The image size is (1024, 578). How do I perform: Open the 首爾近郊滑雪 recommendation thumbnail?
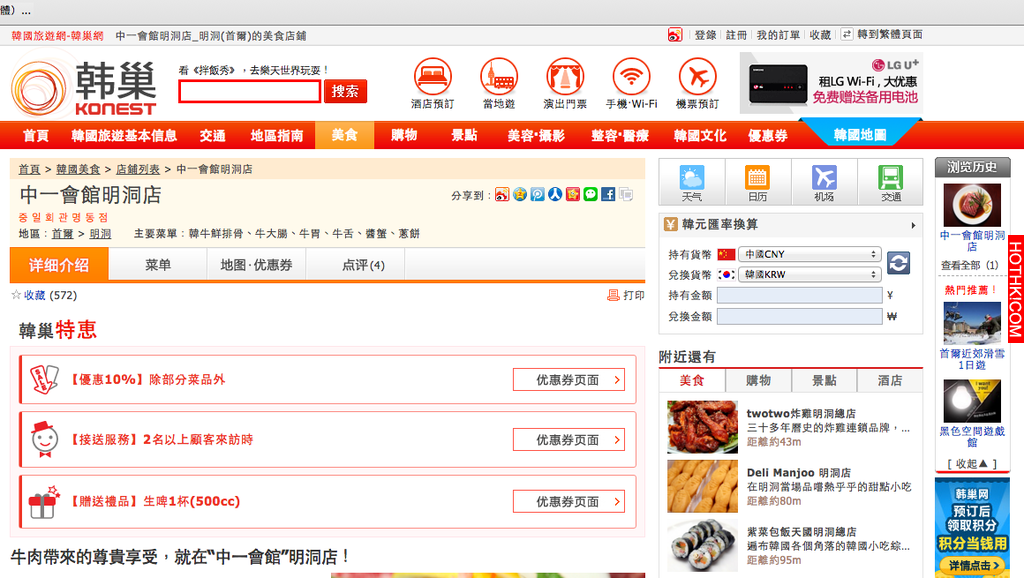972,323
